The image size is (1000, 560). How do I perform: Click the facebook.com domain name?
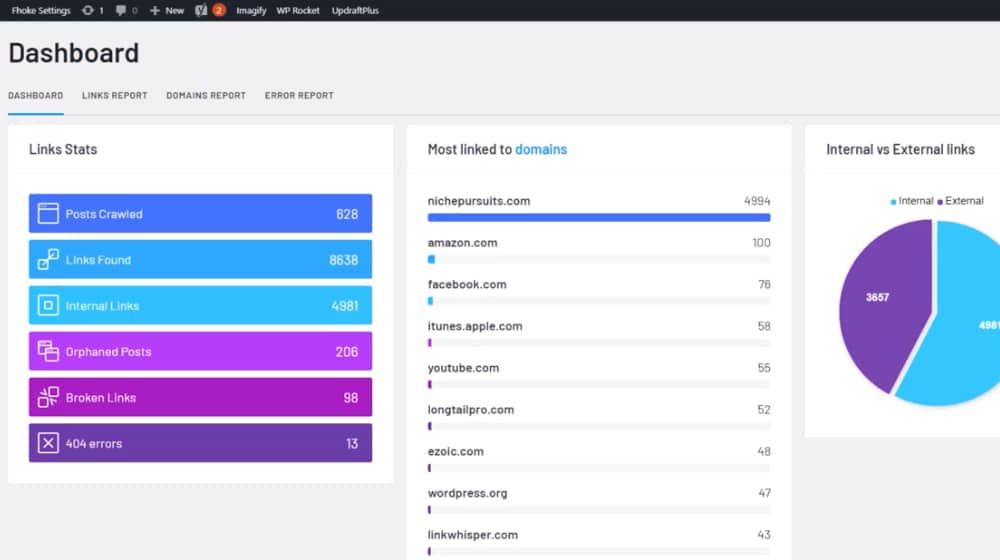(x=467, y=284)
